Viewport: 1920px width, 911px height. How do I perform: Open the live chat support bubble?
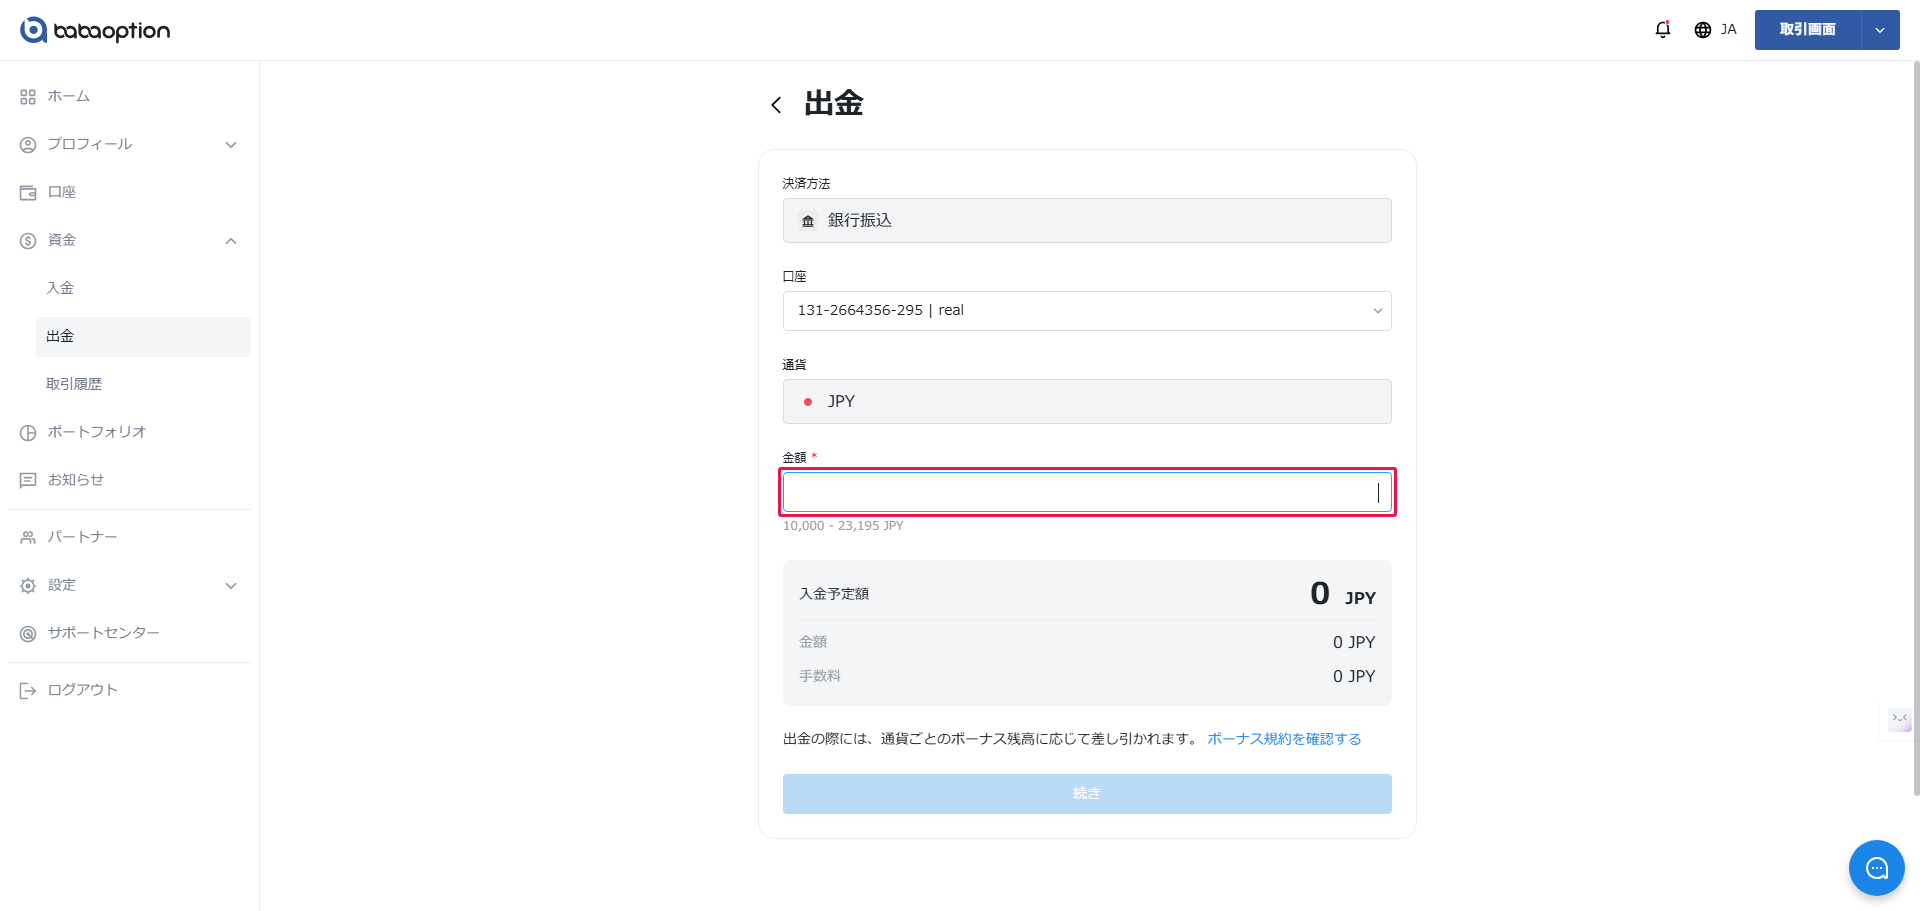[x=1876, y=868]
